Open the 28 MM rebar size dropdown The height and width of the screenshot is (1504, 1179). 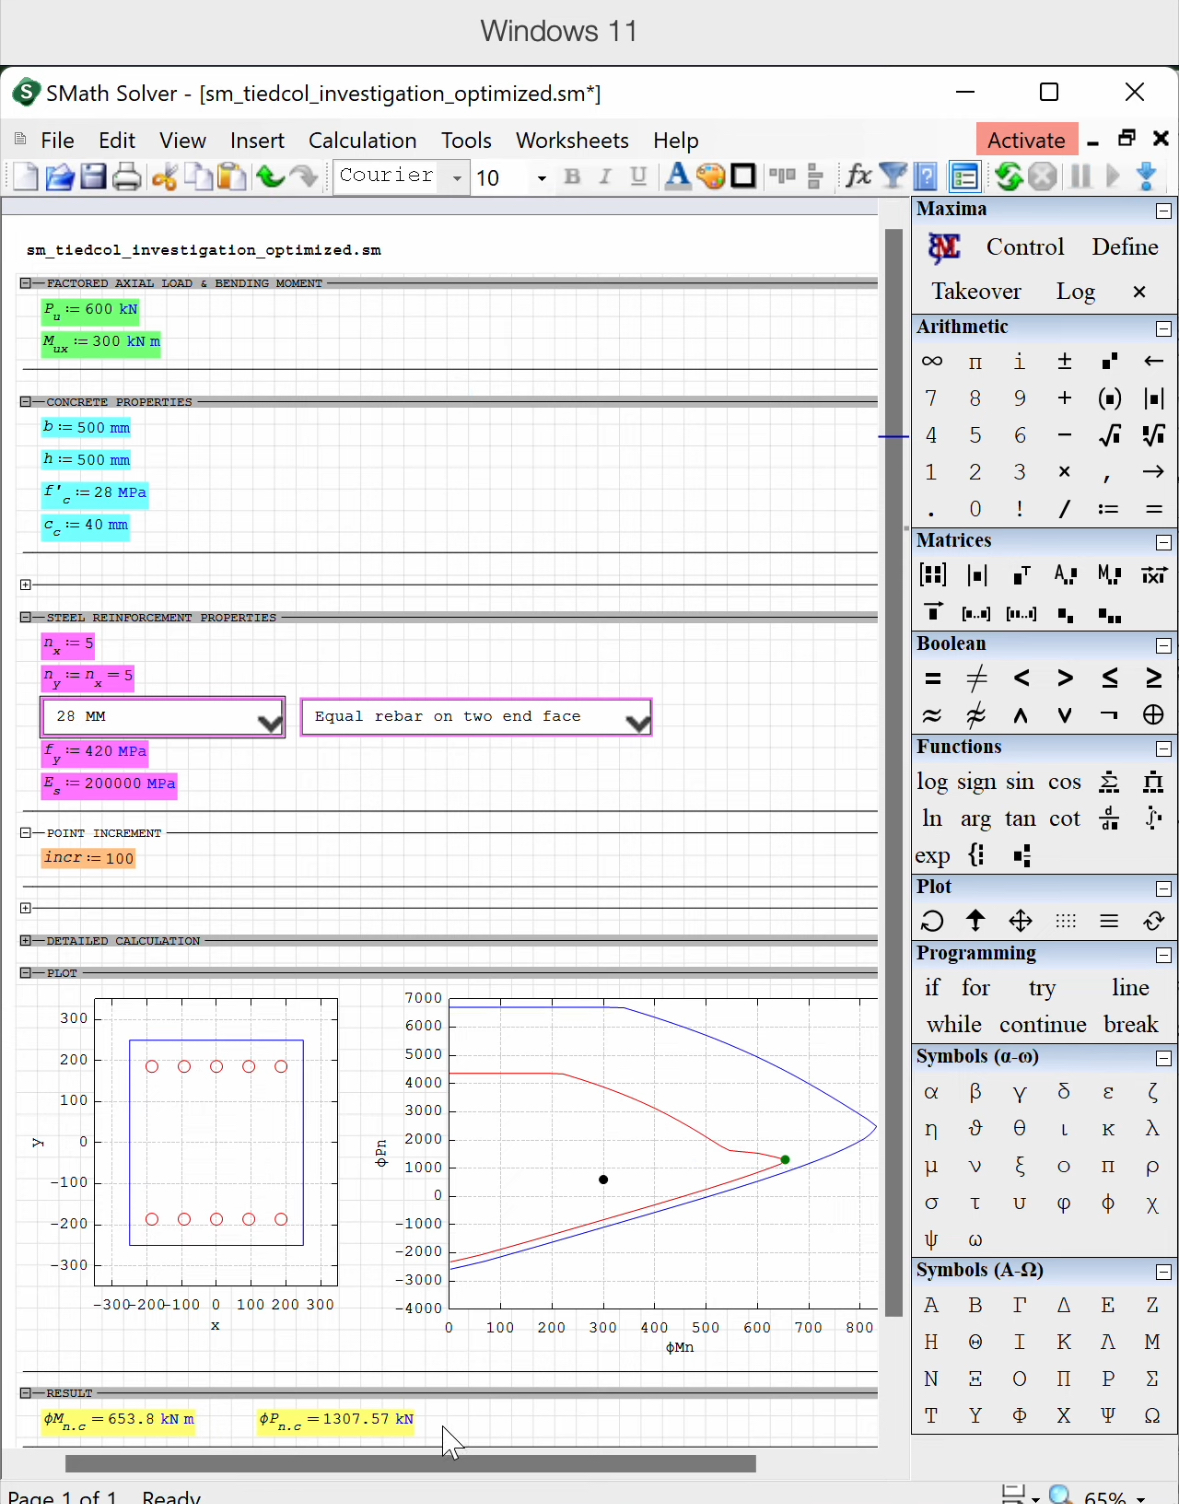coord(269,720)
